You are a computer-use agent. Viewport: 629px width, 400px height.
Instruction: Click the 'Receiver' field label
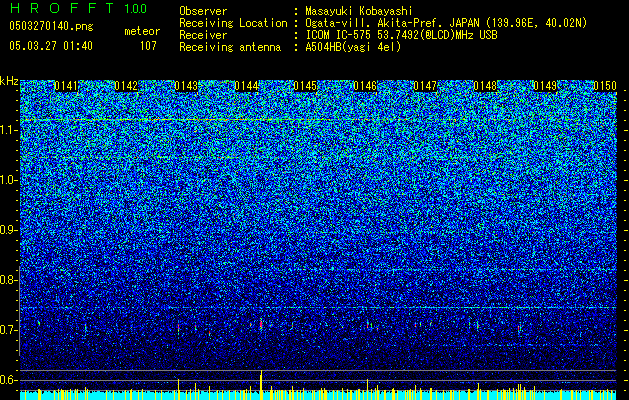click(x=203, y=35)
